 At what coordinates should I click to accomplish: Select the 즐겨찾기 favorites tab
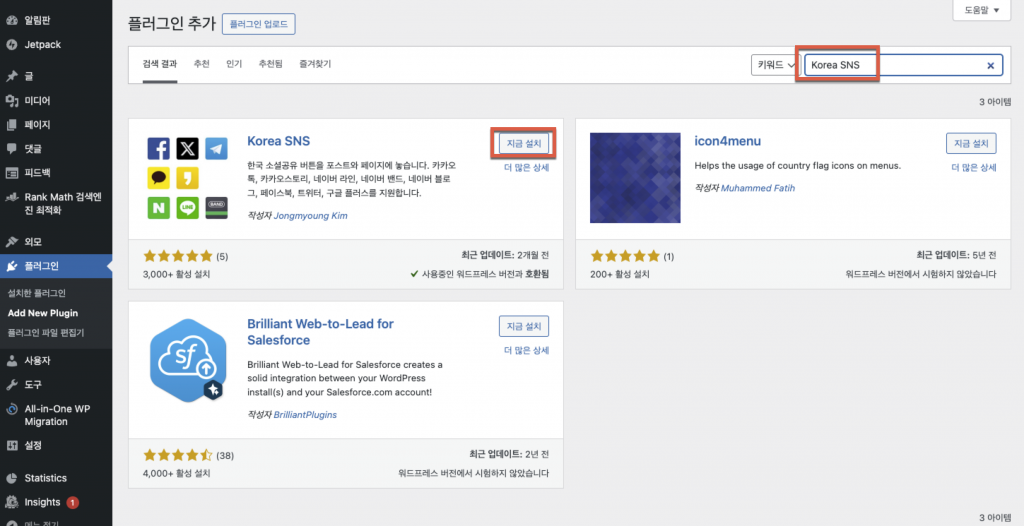pyautogui.click(x=315, y=64)
